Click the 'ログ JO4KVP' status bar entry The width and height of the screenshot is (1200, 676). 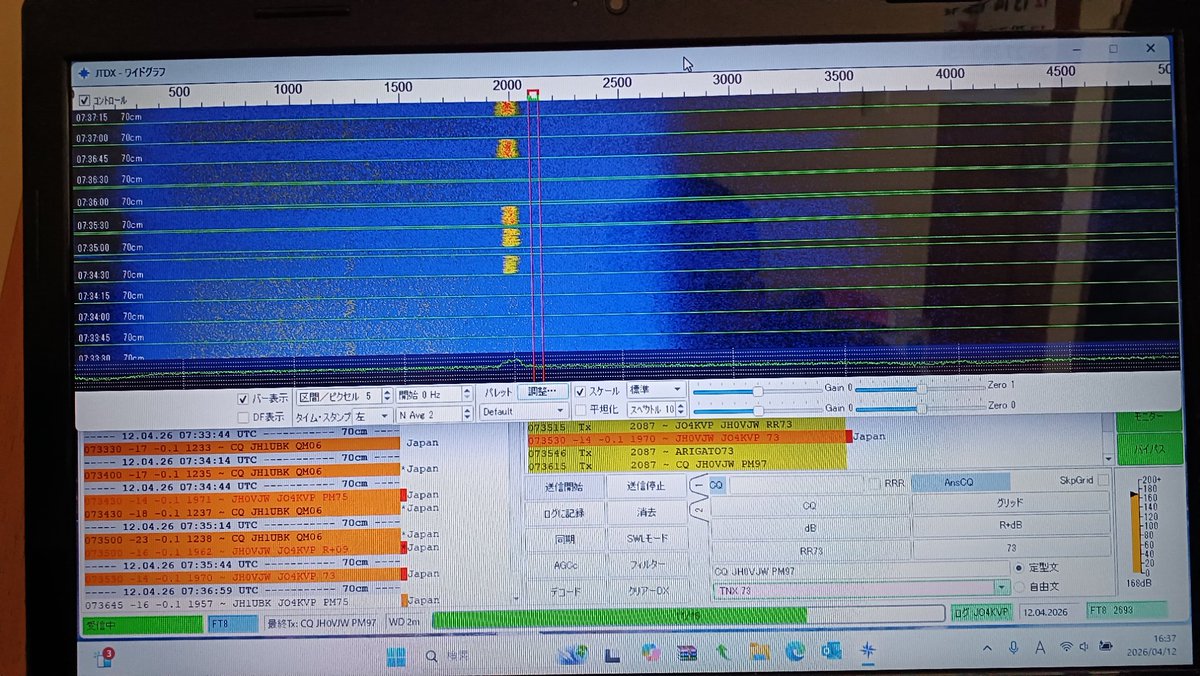point(980,612)
